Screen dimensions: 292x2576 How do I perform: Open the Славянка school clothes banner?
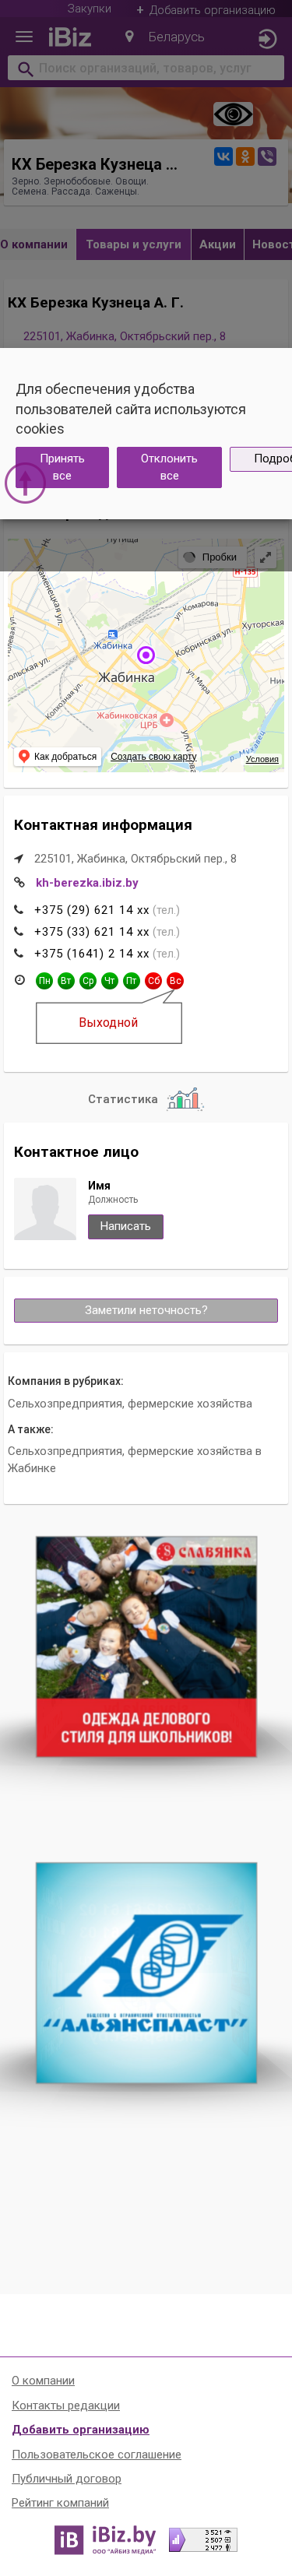click(146, 1647)
